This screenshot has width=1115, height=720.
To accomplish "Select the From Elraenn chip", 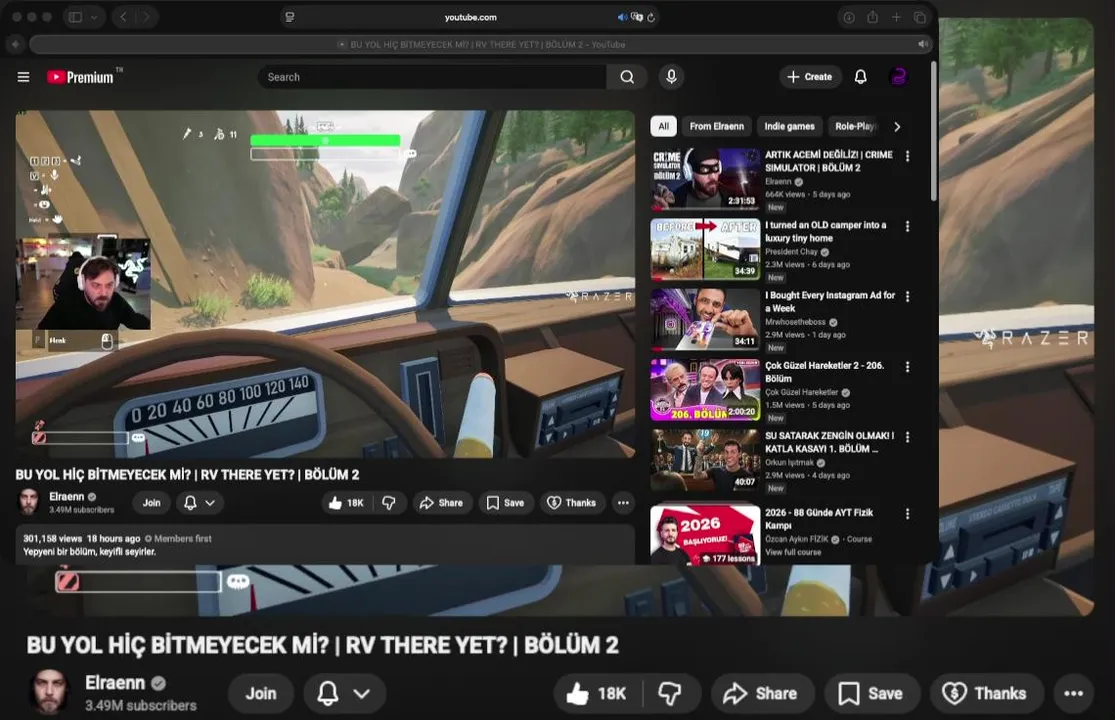I will click(717, 127).
